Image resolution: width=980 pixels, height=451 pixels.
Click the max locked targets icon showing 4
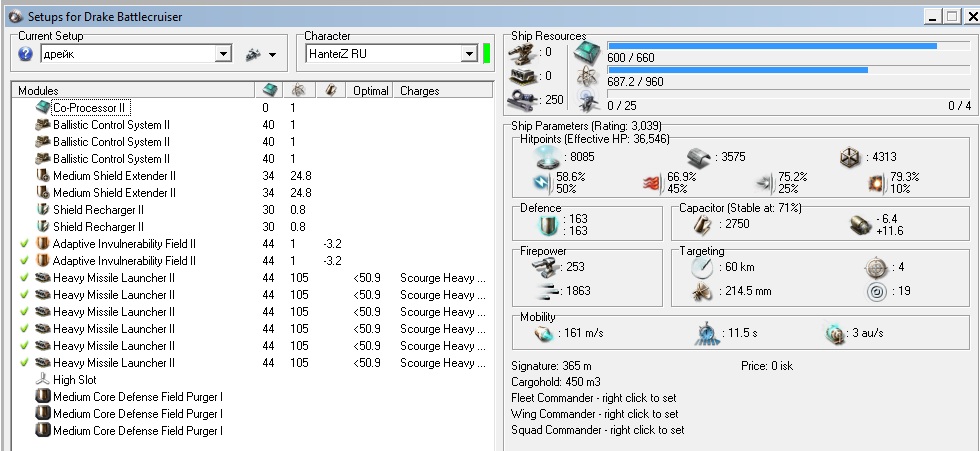[x=877, y=268]
